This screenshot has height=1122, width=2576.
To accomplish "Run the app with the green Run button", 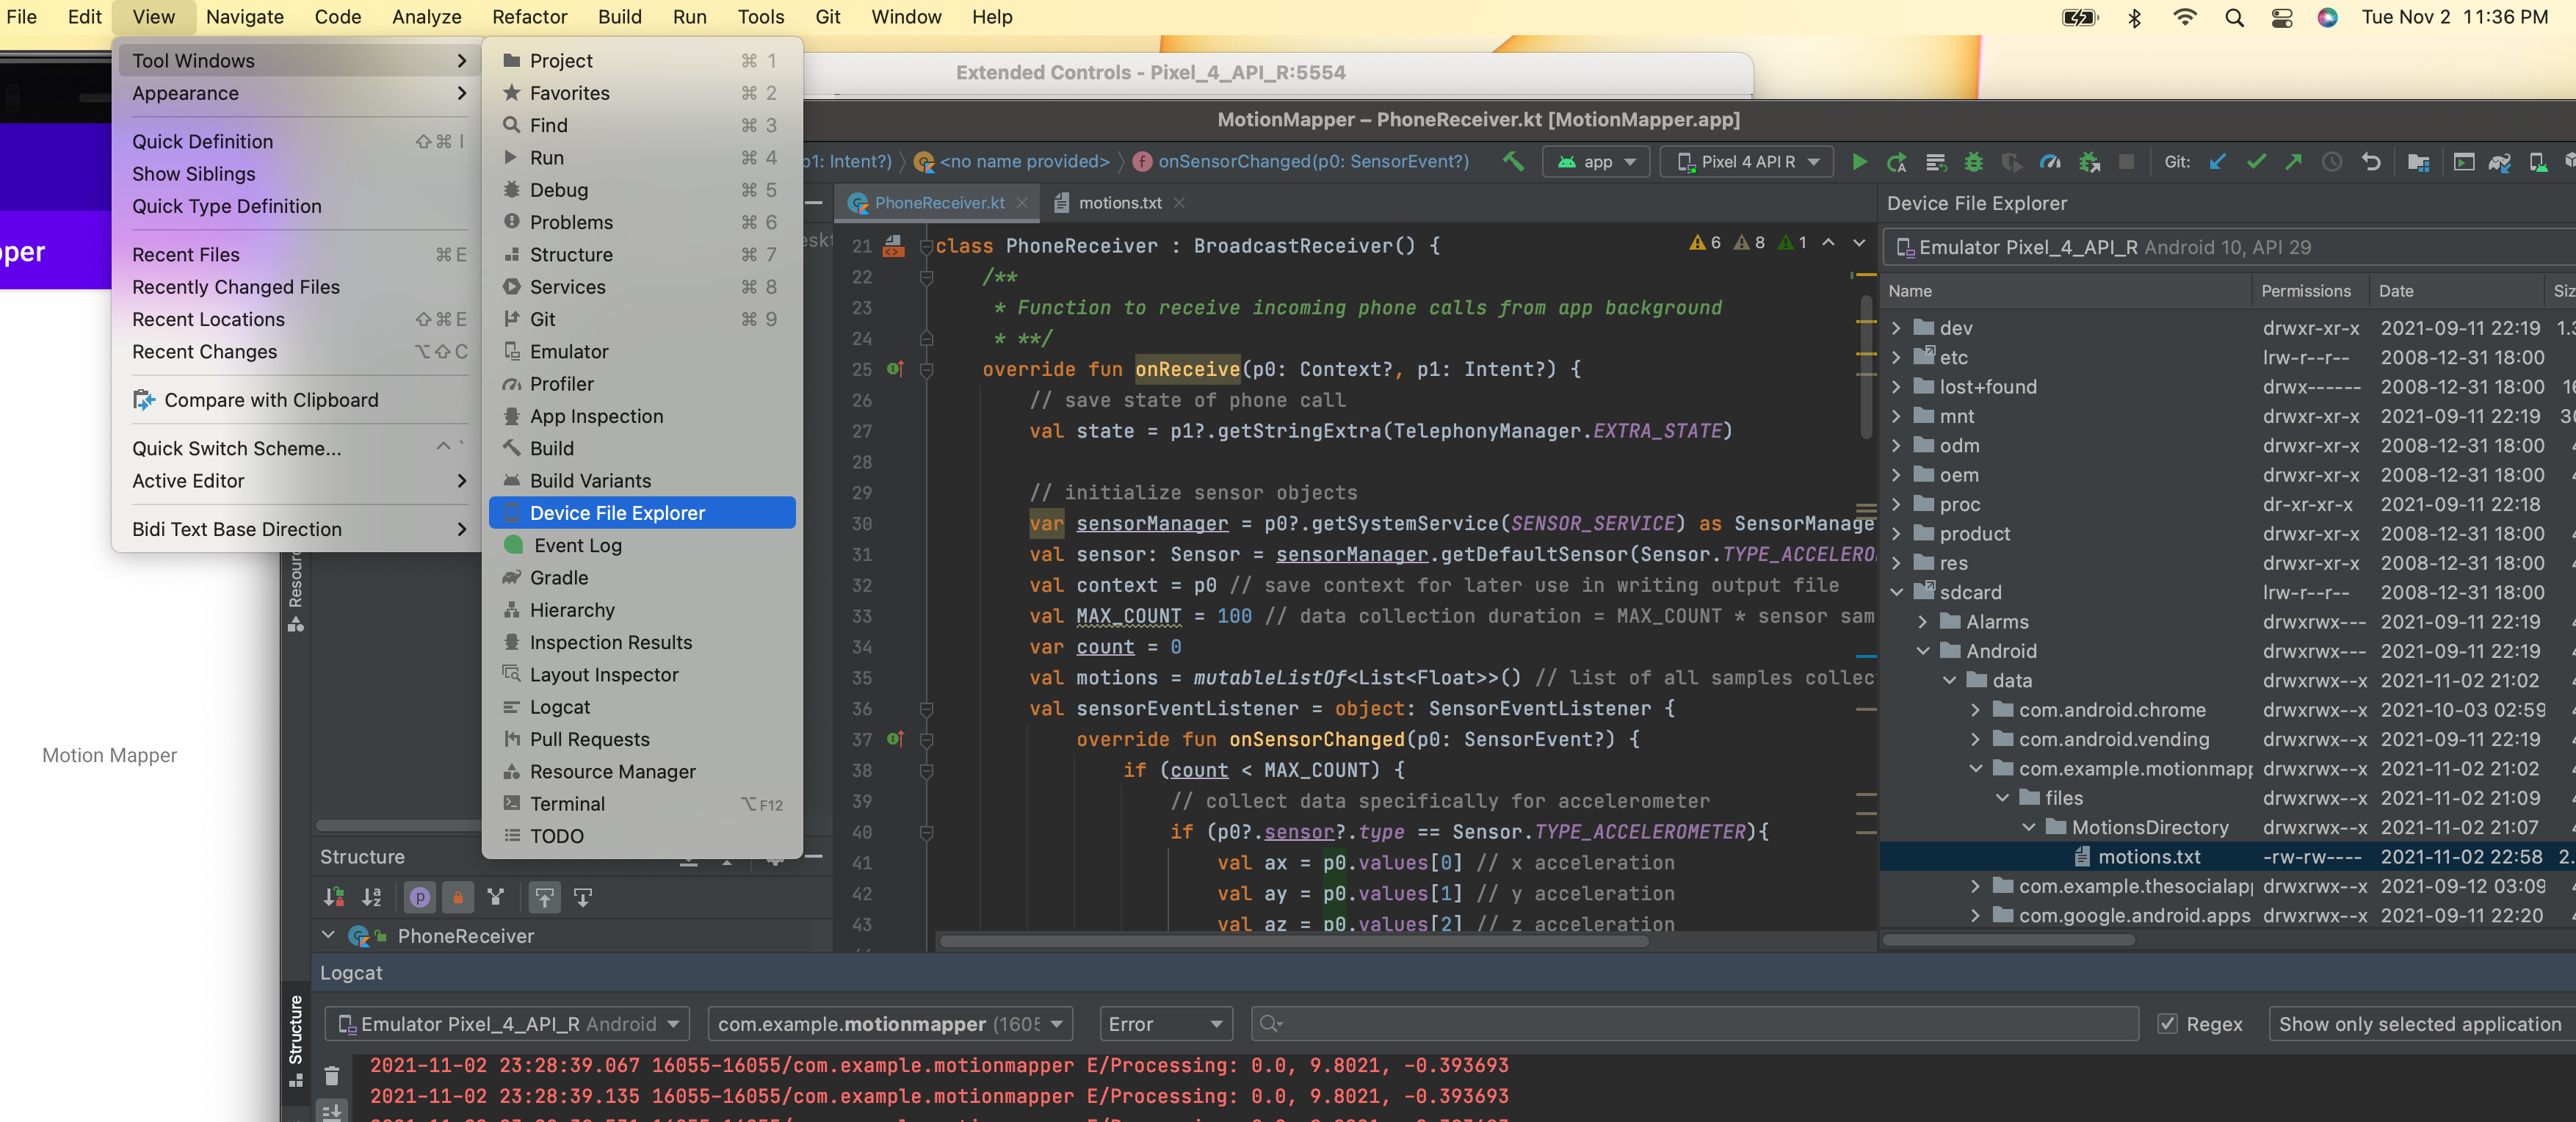I will coord(1859,161).
